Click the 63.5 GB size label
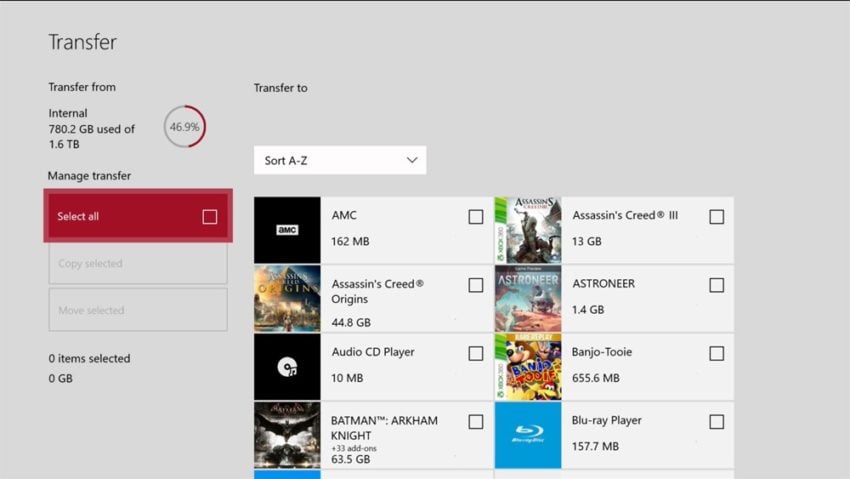 click(x=350, y=459)
